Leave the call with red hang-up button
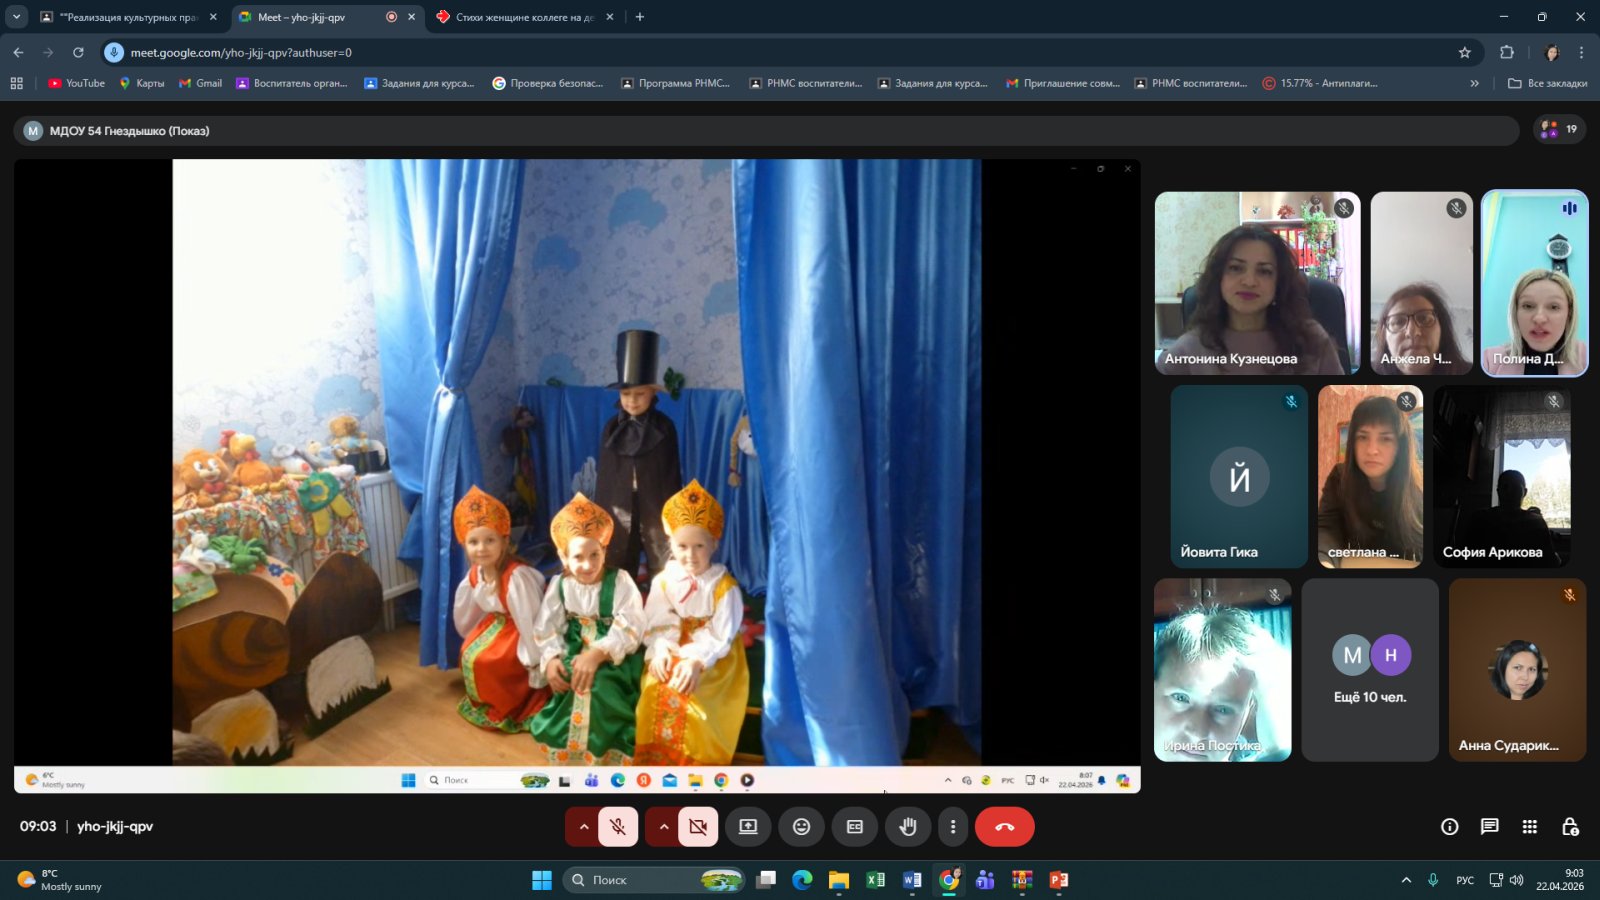 coord(1004,827)
